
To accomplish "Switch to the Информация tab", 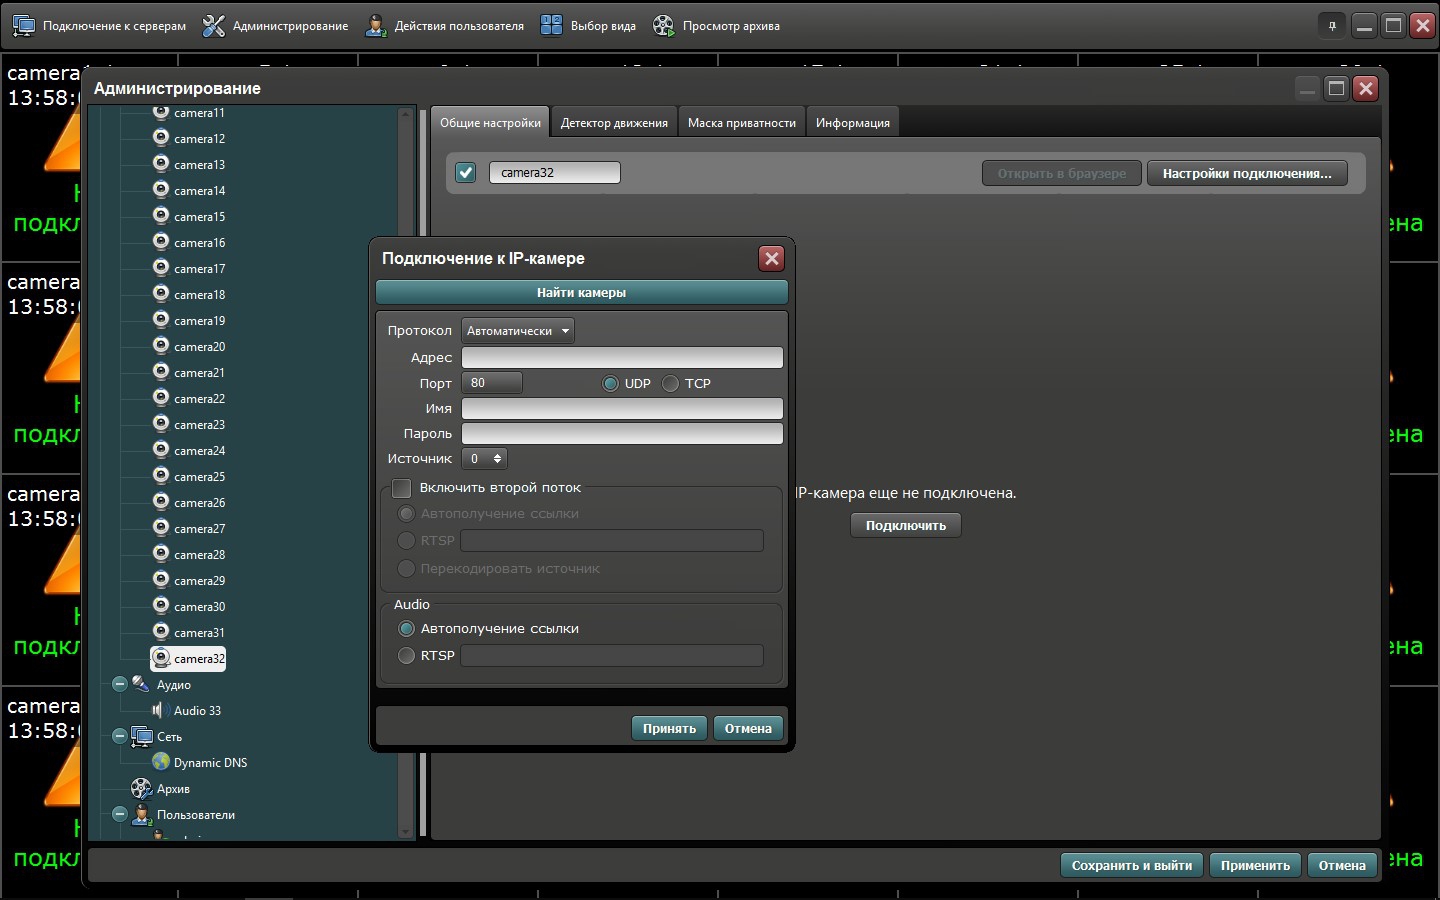I will point(853,123).
